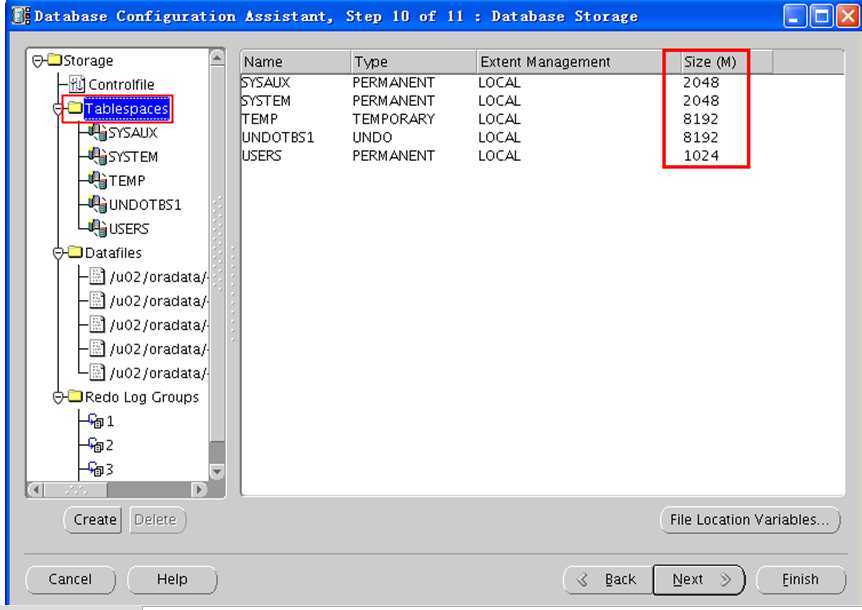Sort by the Name column header
This screenshot has width=862, height=610.
tap(296, 62)
